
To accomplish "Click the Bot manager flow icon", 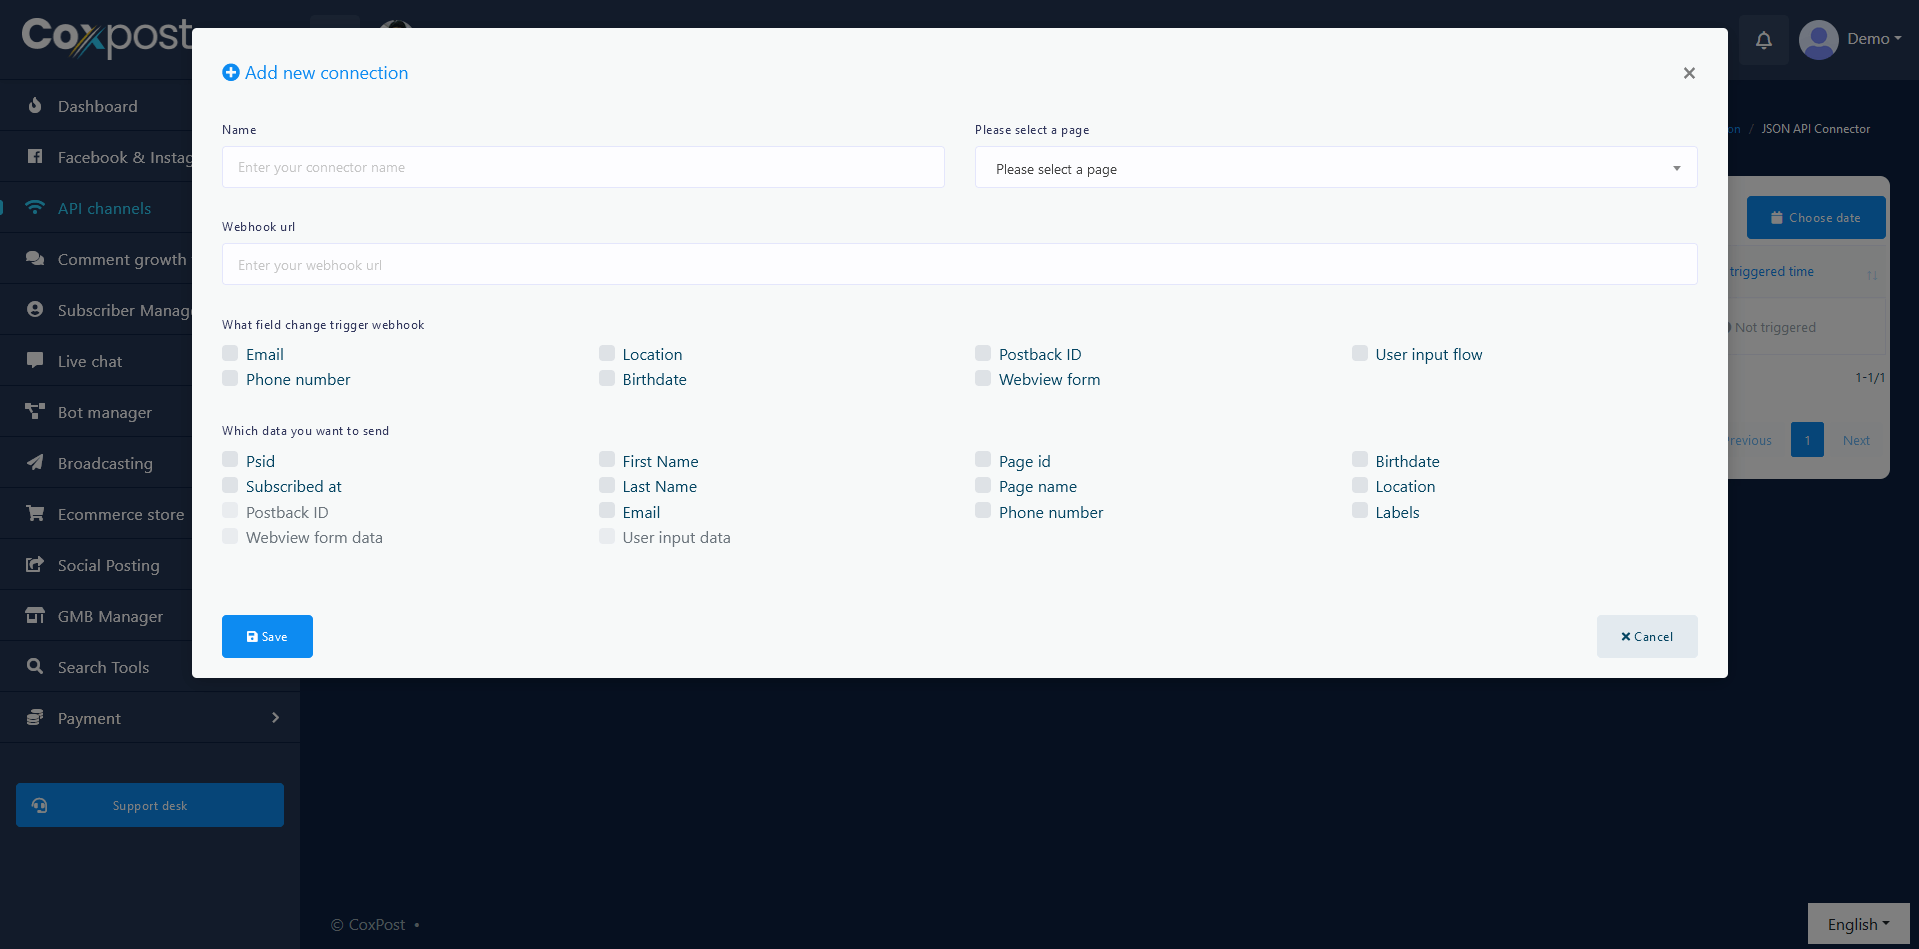I will tap(35, 412).
